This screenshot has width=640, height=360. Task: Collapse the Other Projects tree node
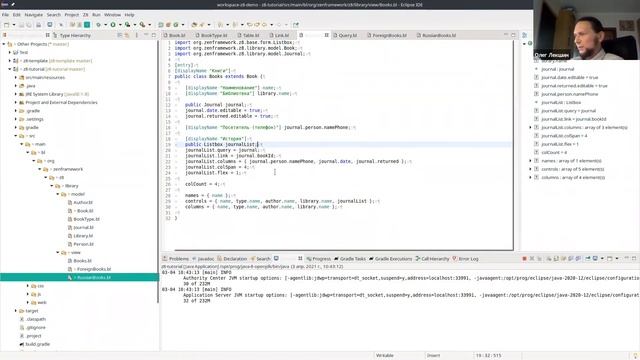tap(4, 44)
